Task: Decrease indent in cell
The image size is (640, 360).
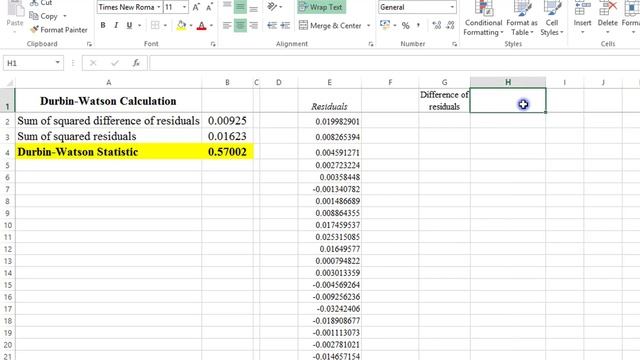Action: (x=272, y=25)
